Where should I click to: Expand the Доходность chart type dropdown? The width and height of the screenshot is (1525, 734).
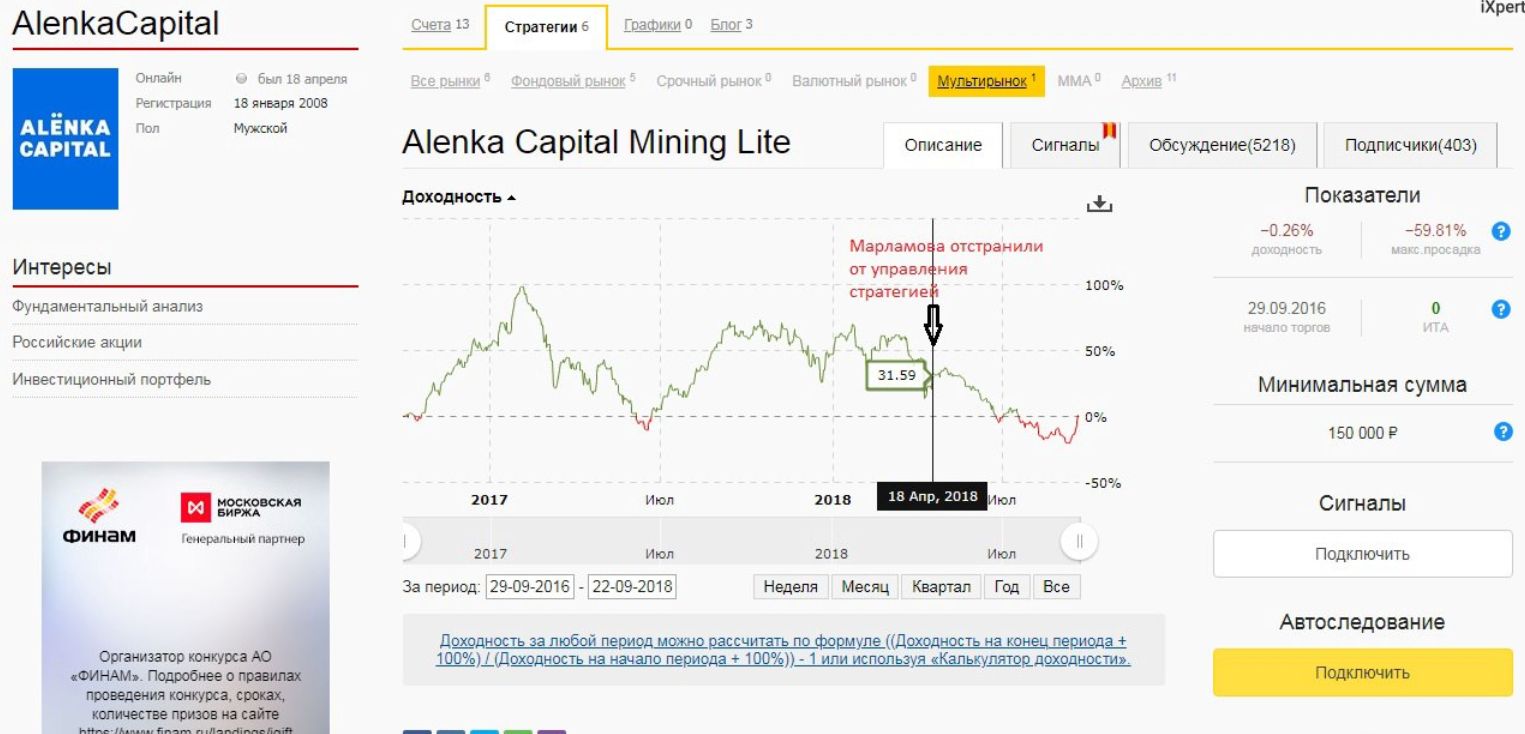pyautogui.click(x=459, y=197)
